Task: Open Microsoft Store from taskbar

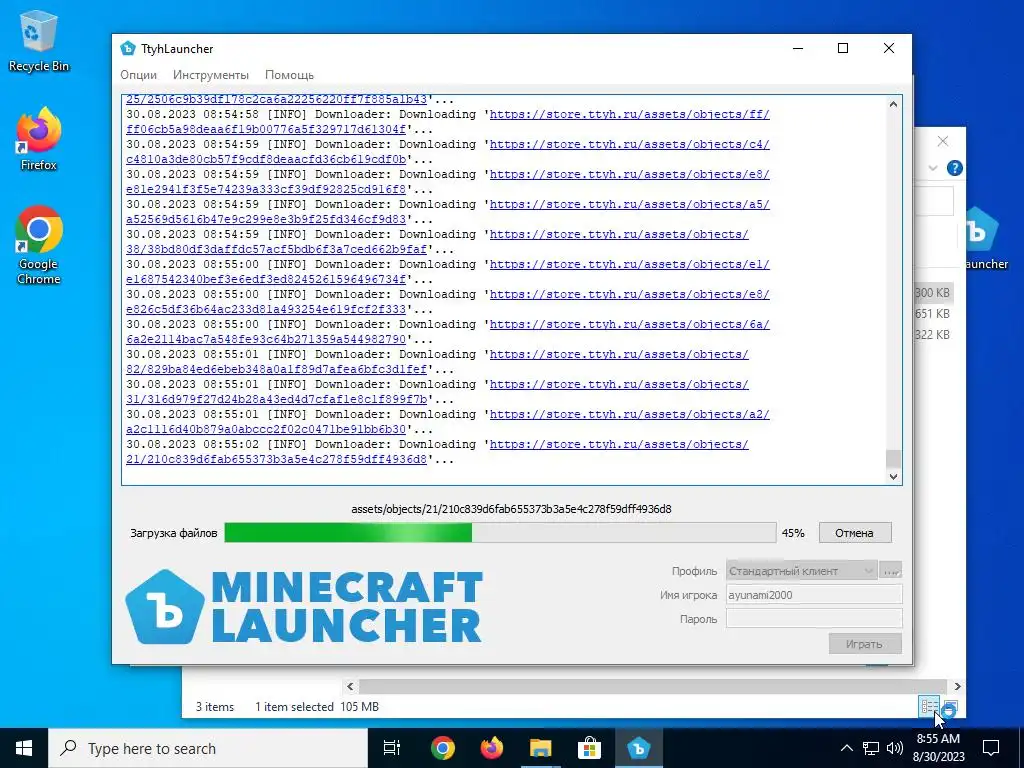Action: click(589, 748)
